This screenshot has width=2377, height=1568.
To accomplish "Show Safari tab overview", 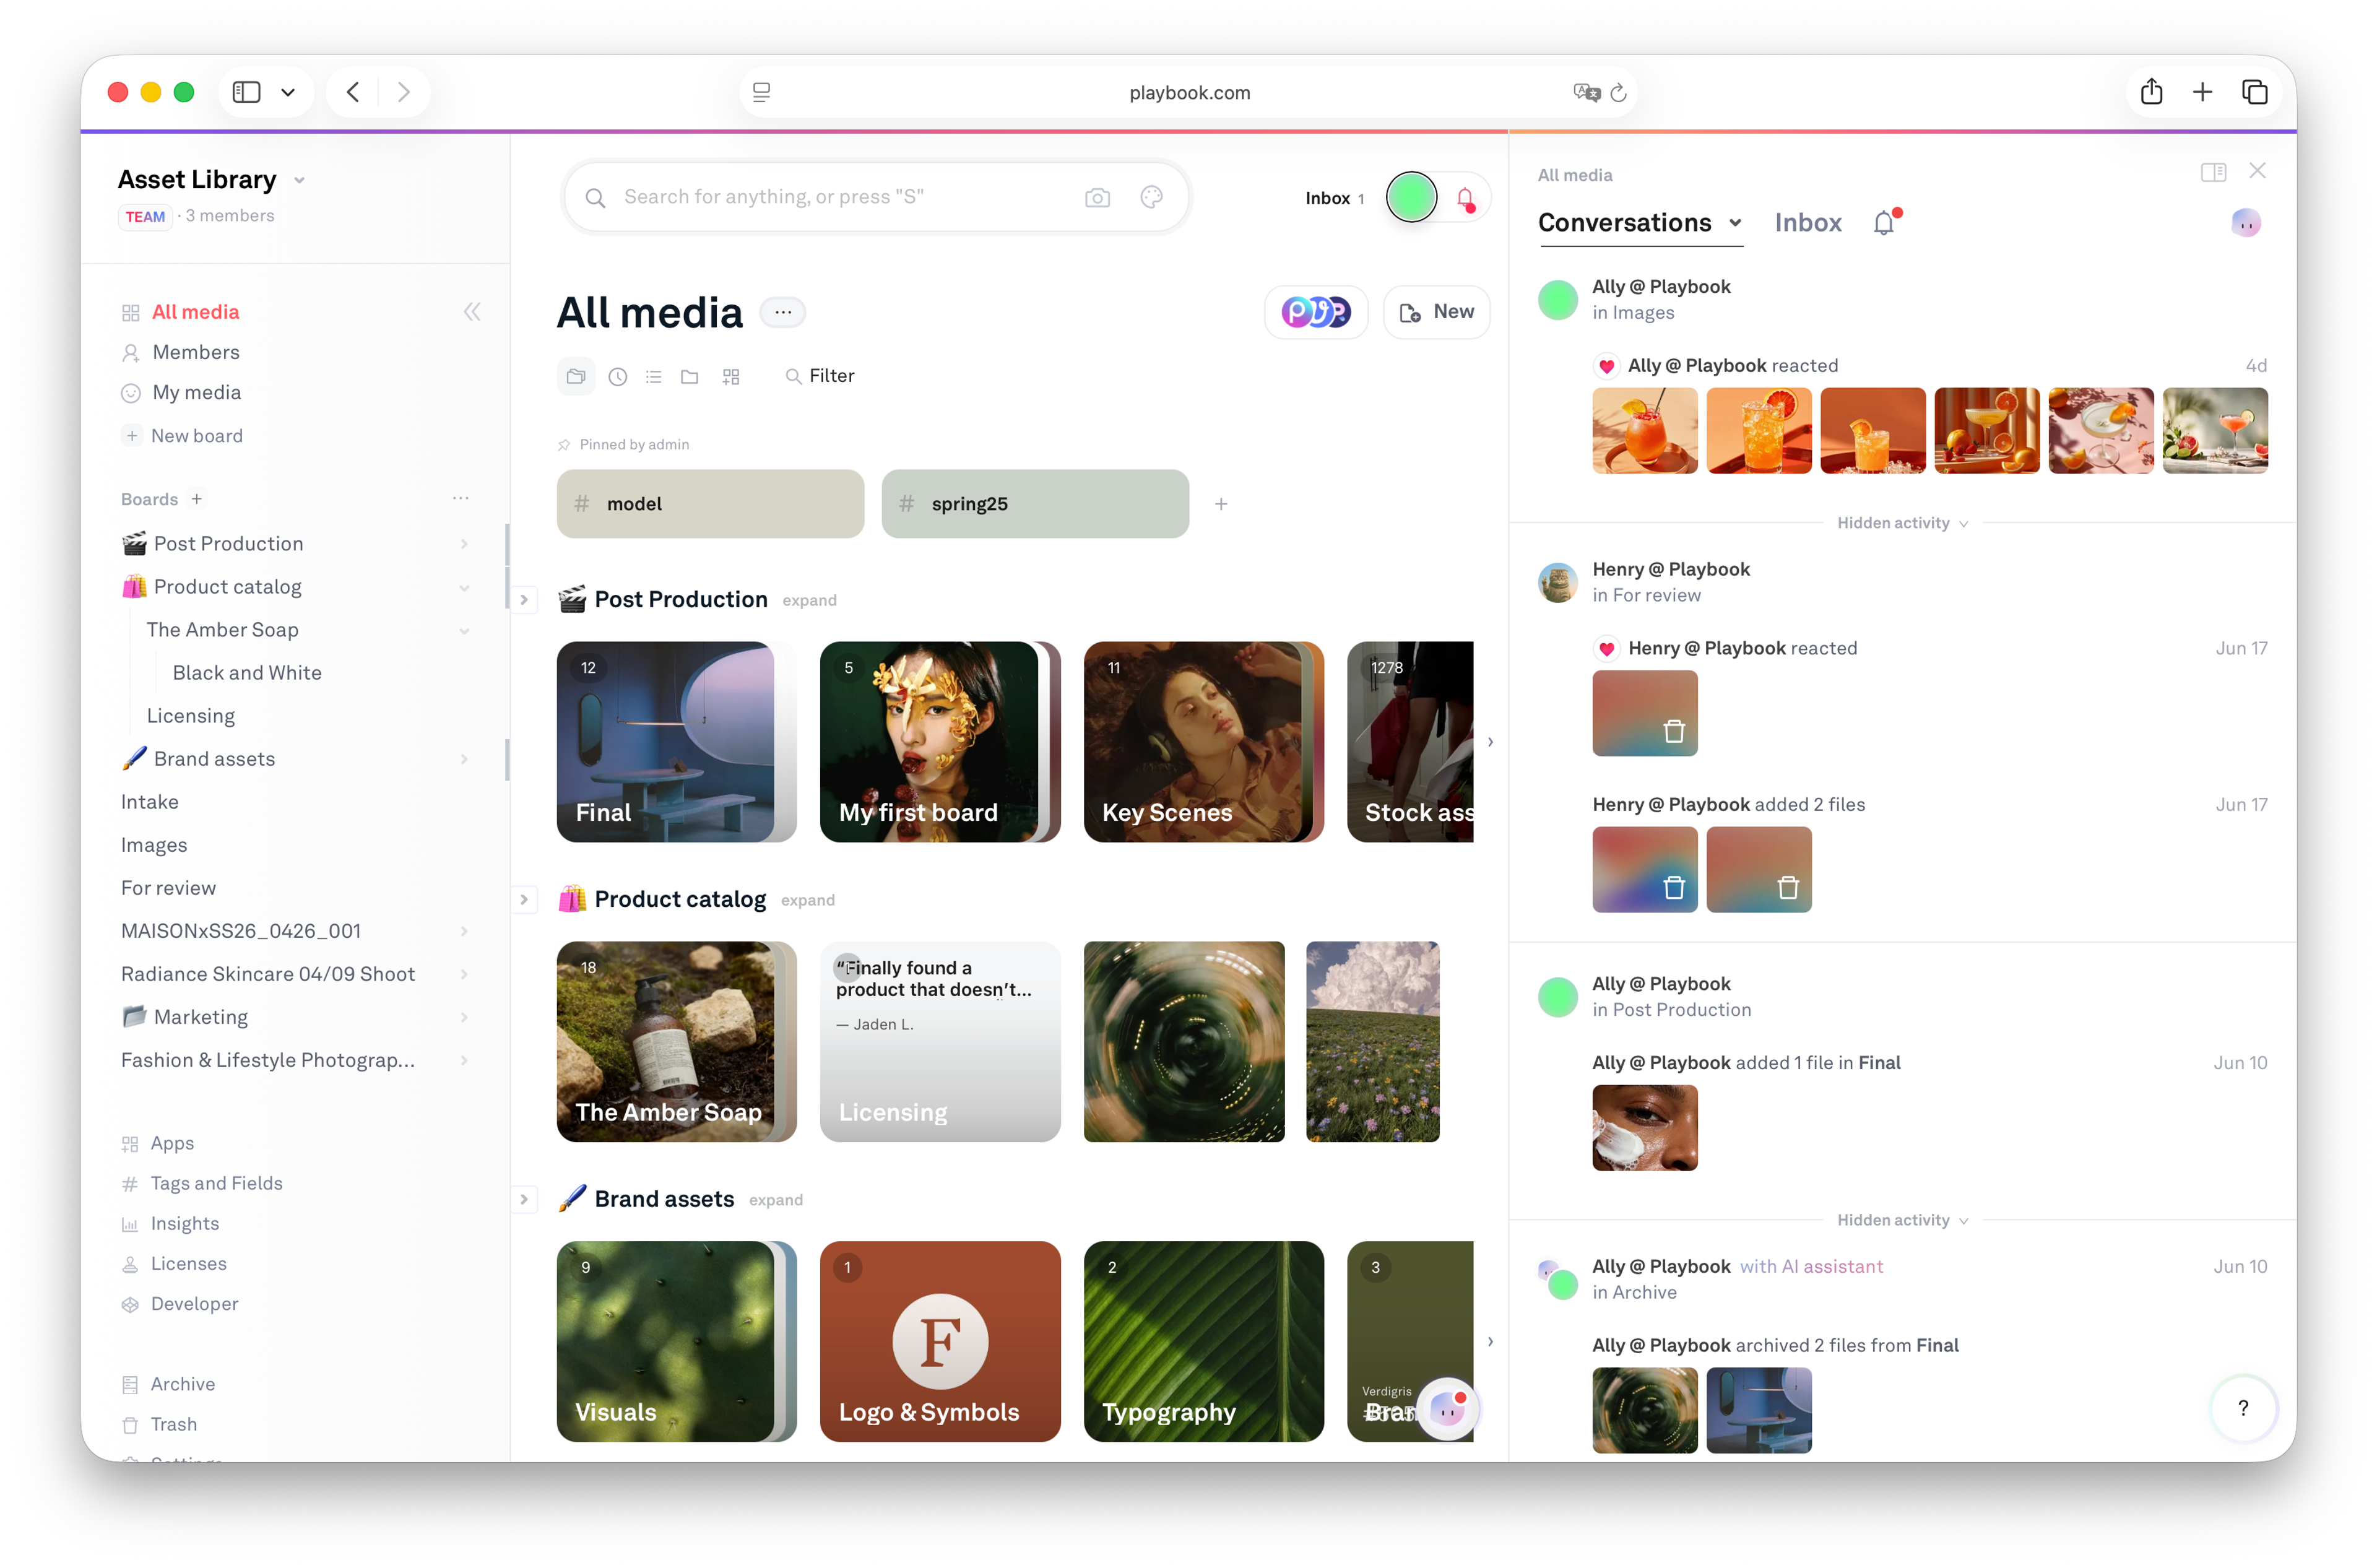I will coord(2254,92).
